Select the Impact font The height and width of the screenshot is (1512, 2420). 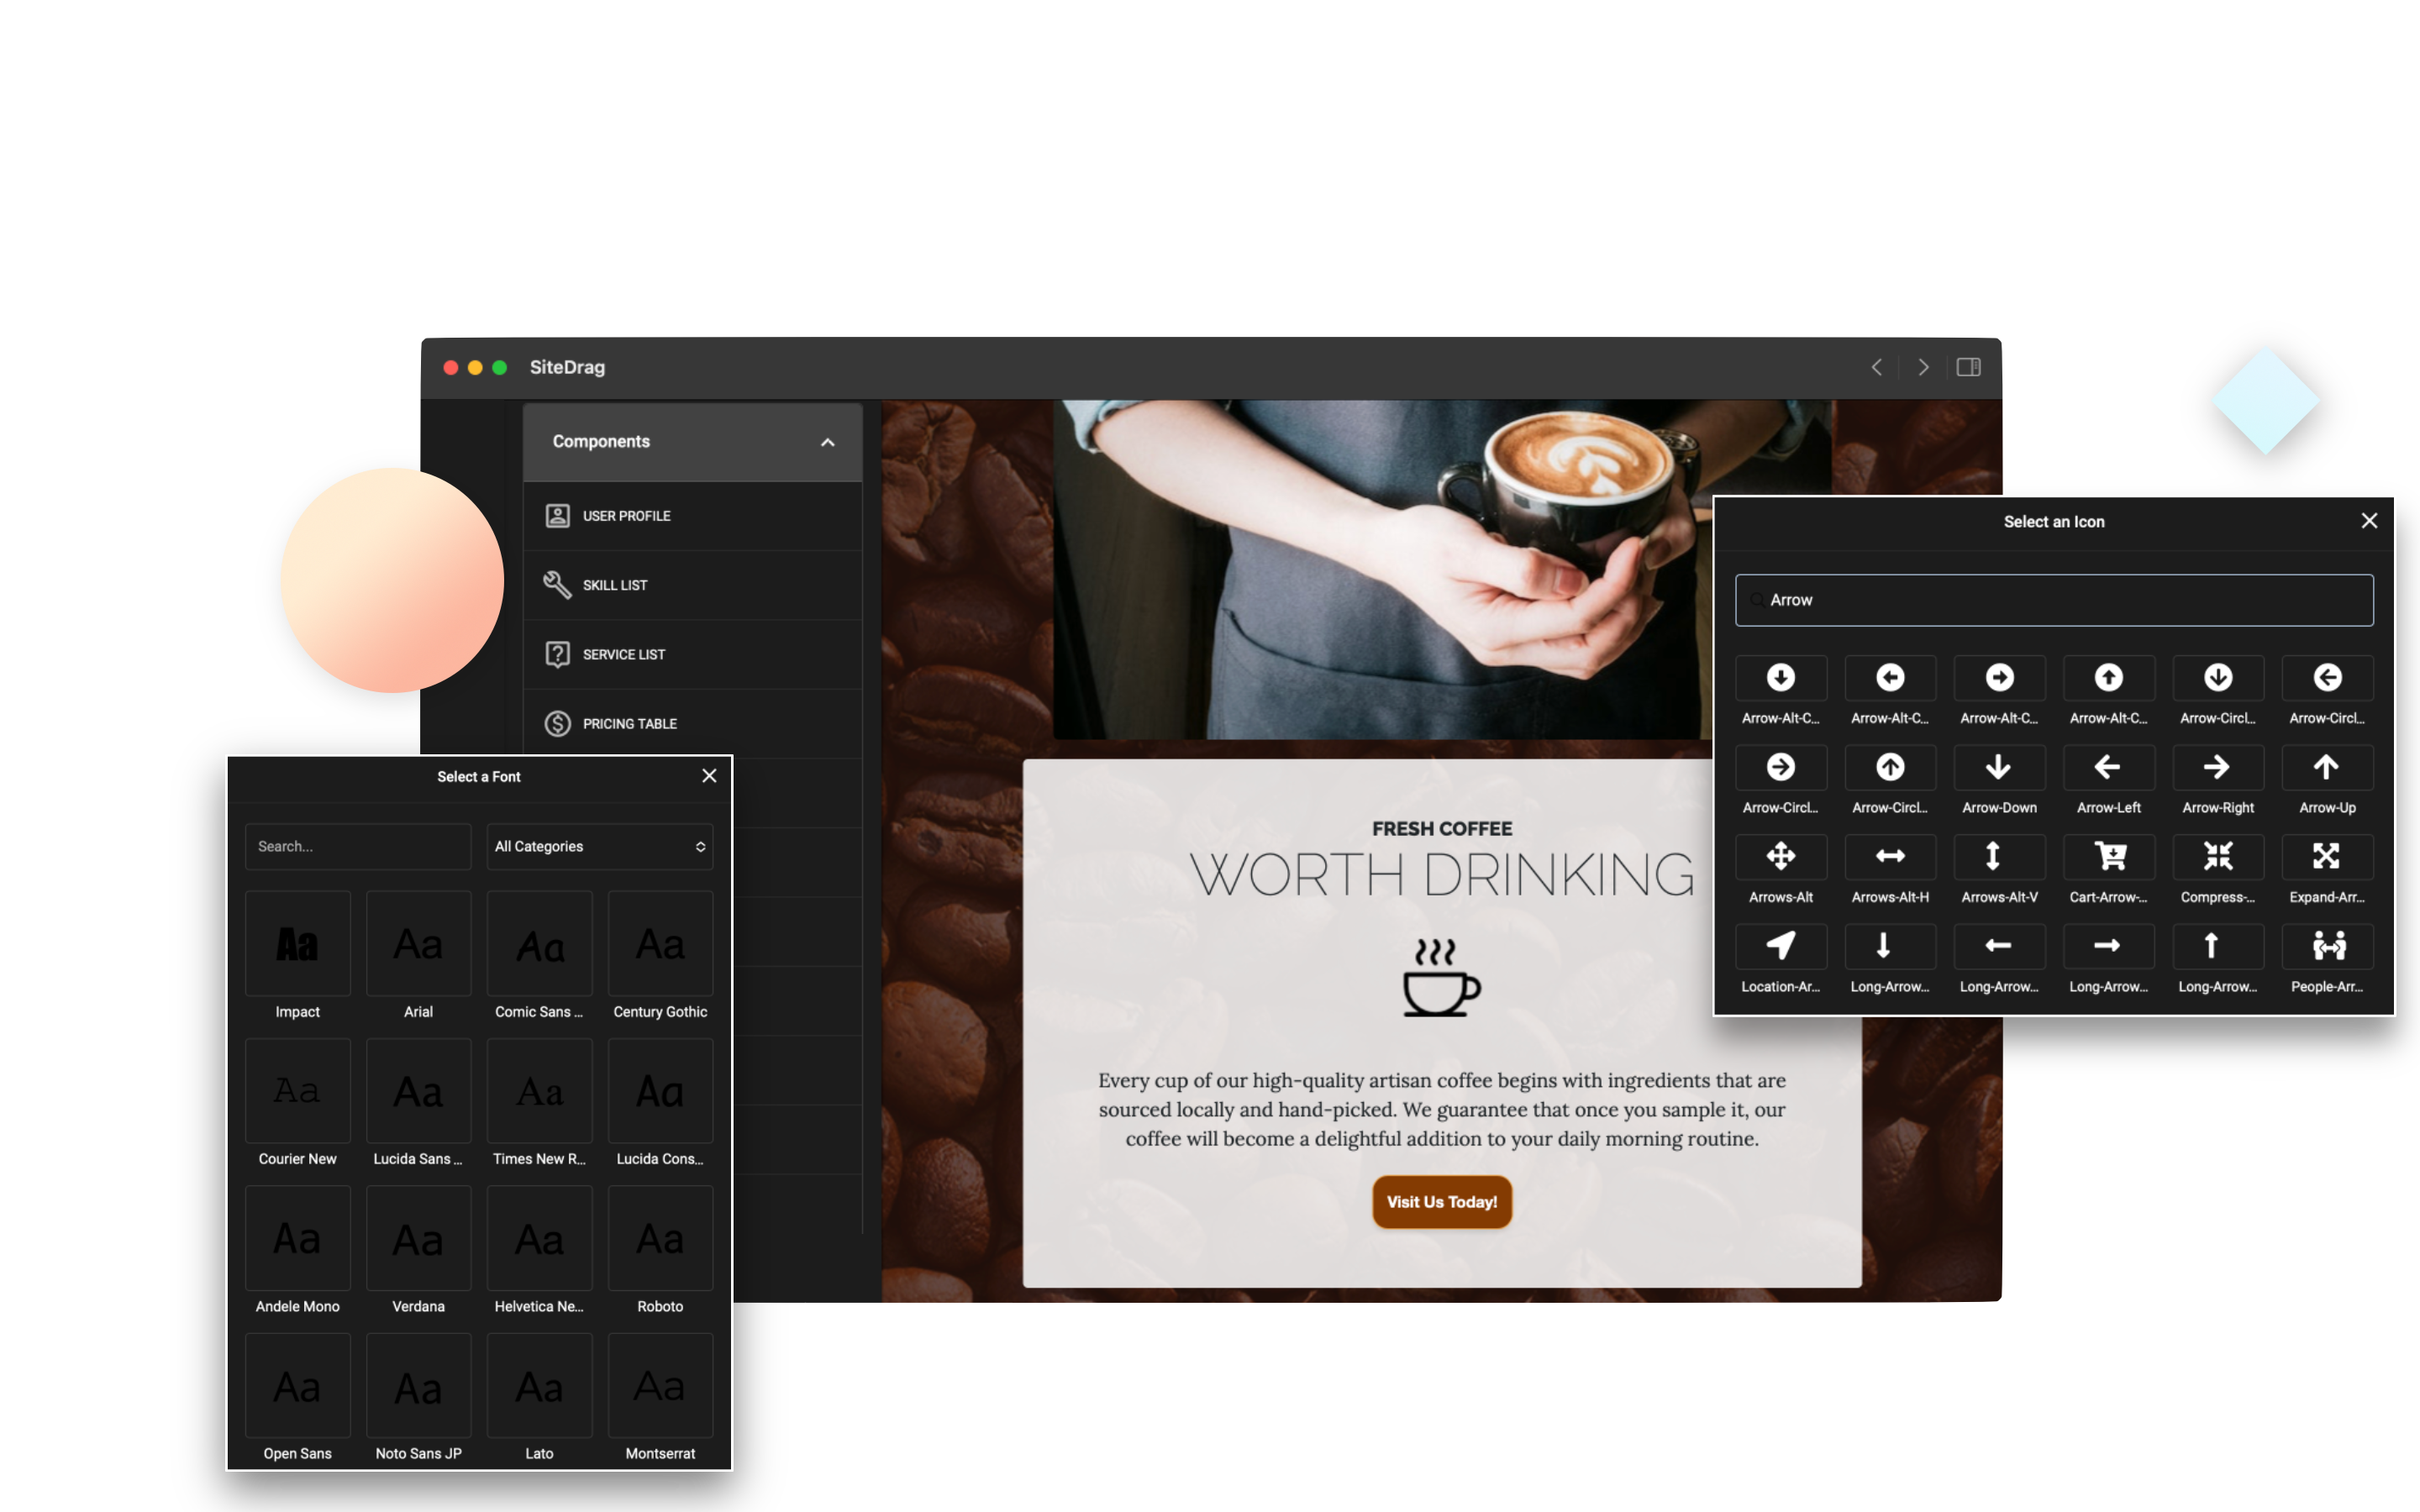tap(297, 943)
